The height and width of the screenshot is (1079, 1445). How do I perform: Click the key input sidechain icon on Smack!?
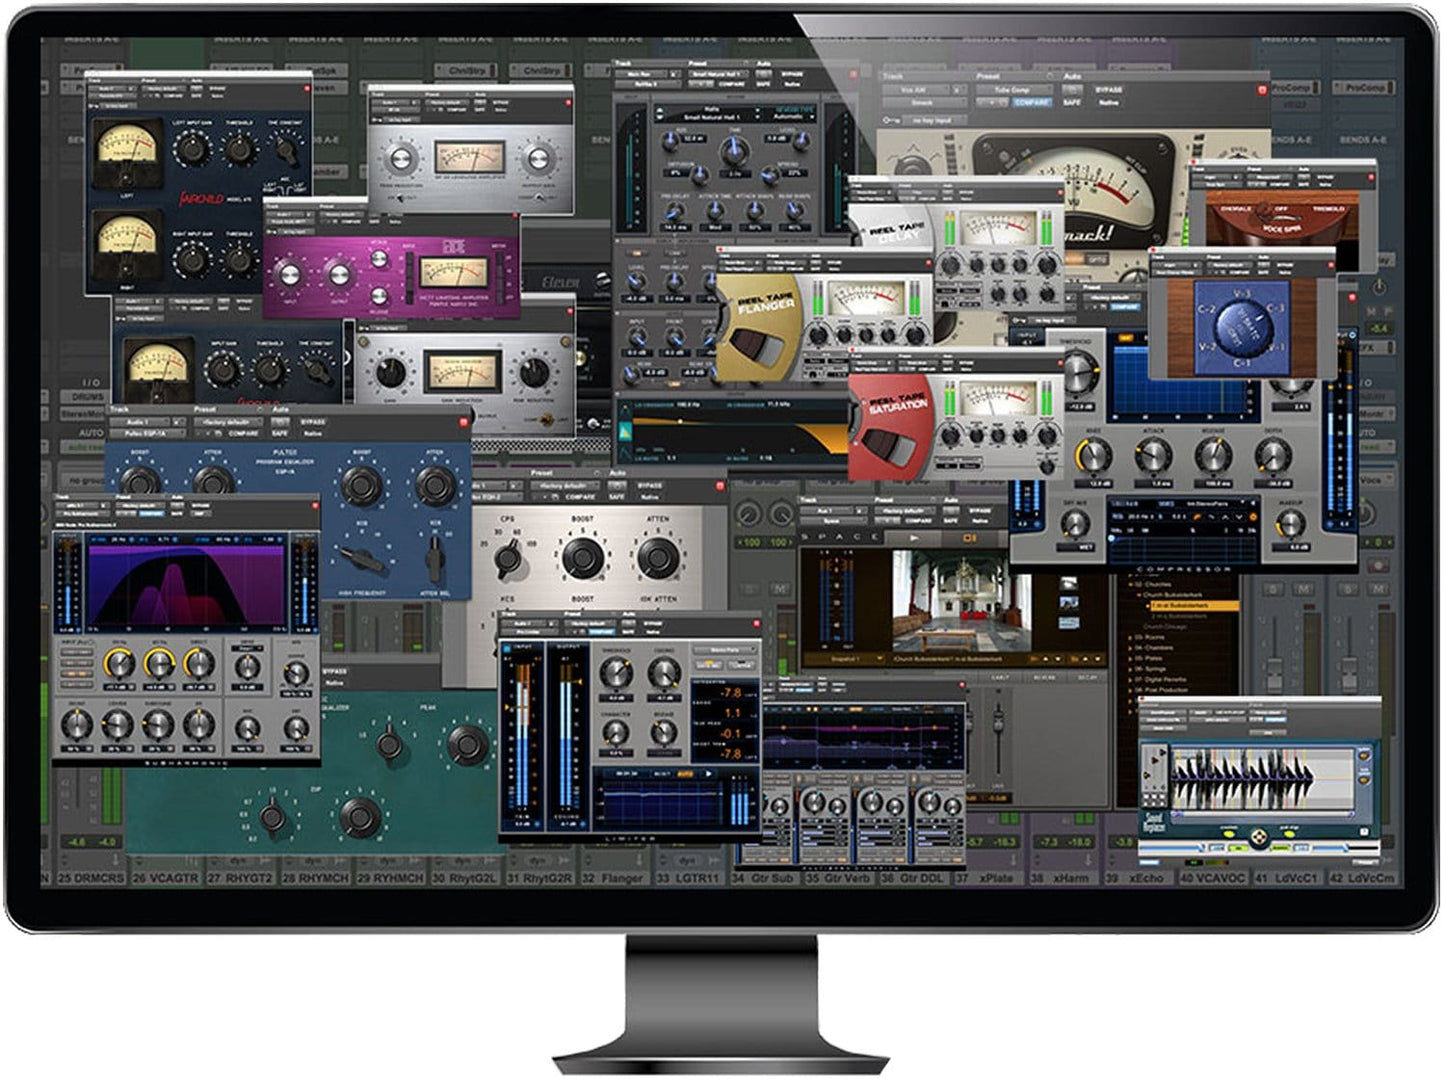click(x=892, y=120)
